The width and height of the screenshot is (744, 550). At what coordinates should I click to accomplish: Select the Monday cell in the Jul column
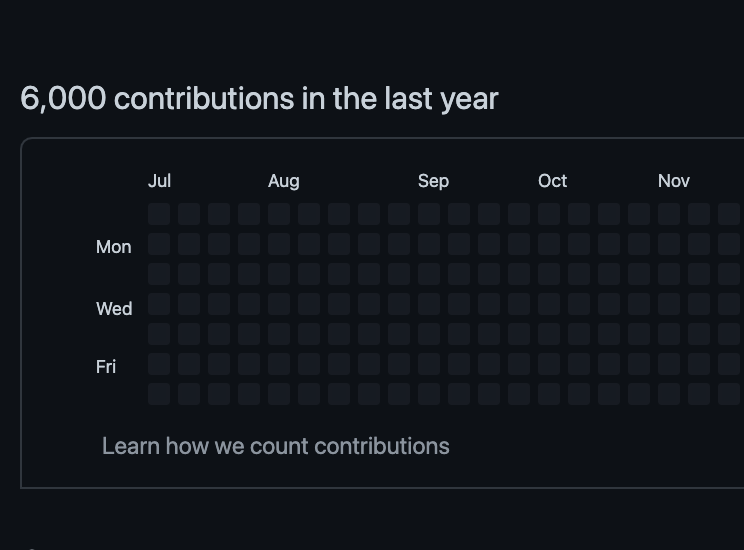click(x=159, y=244)
